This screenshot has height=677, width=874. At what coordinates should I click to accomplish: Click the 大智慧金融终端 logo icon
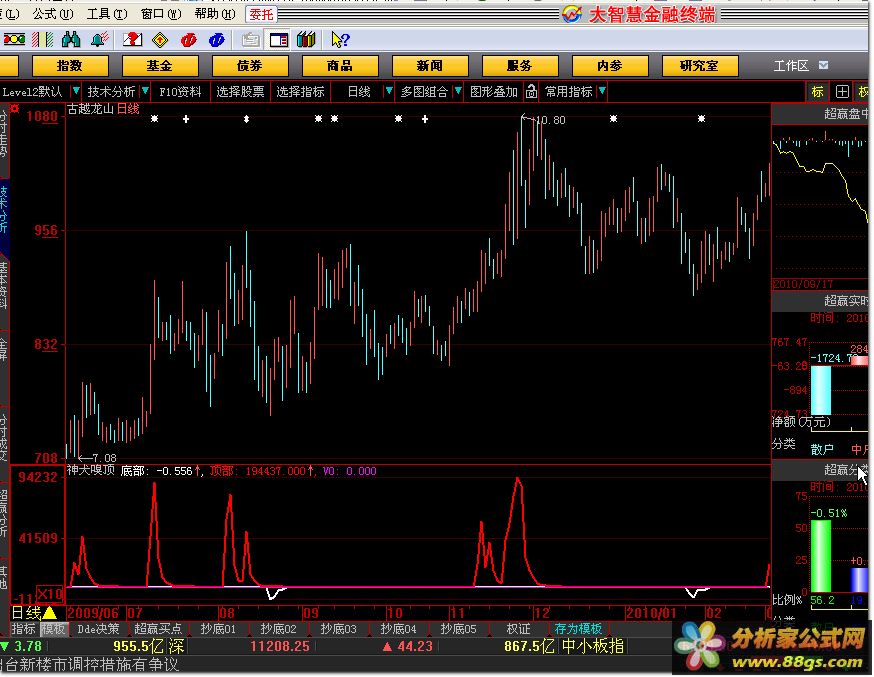pos(572,14)
